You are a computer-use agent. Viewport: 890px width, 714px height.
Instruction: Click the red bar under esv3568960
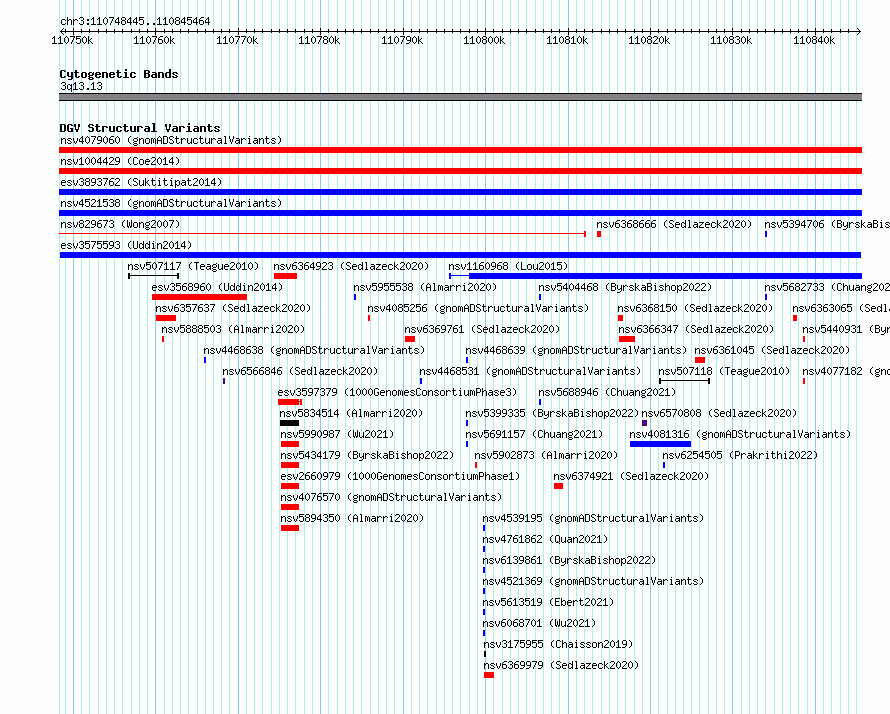click(x=199, y=297)
